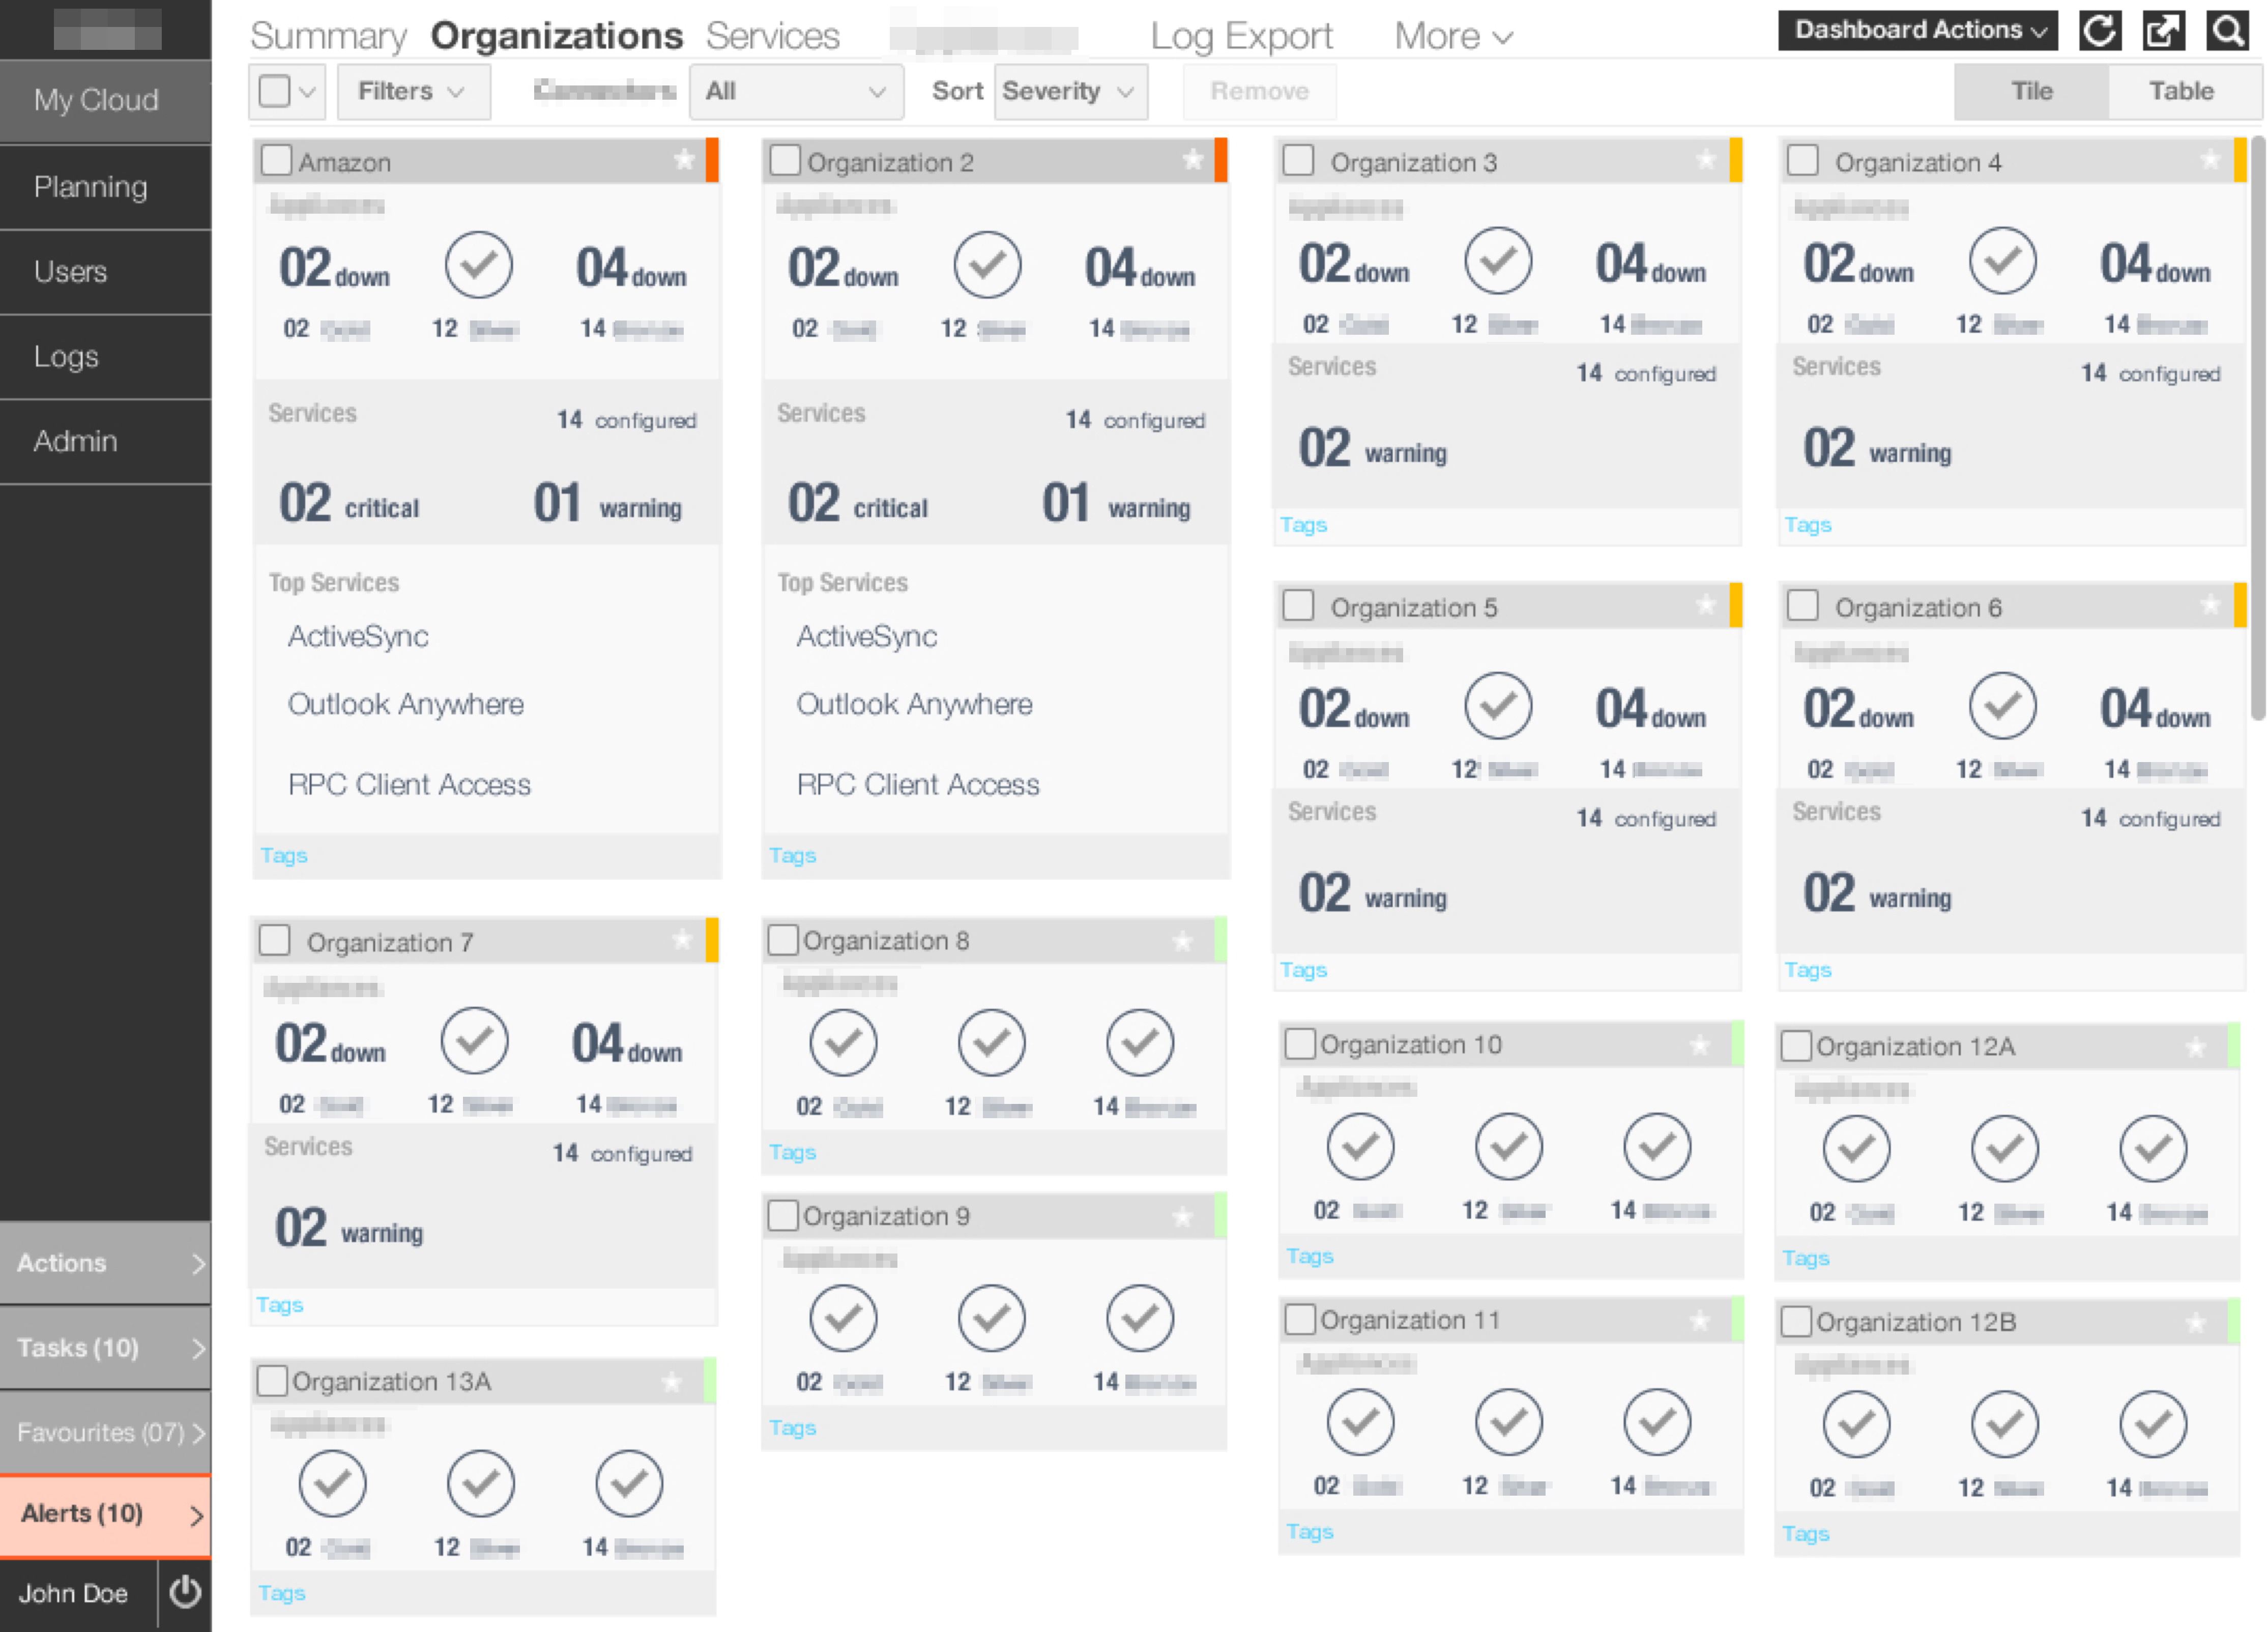Click the refresh dashboard icon
The width and height of the screenshot is (2268, 1632).
pyautogui.click(x=2100, y=31)
